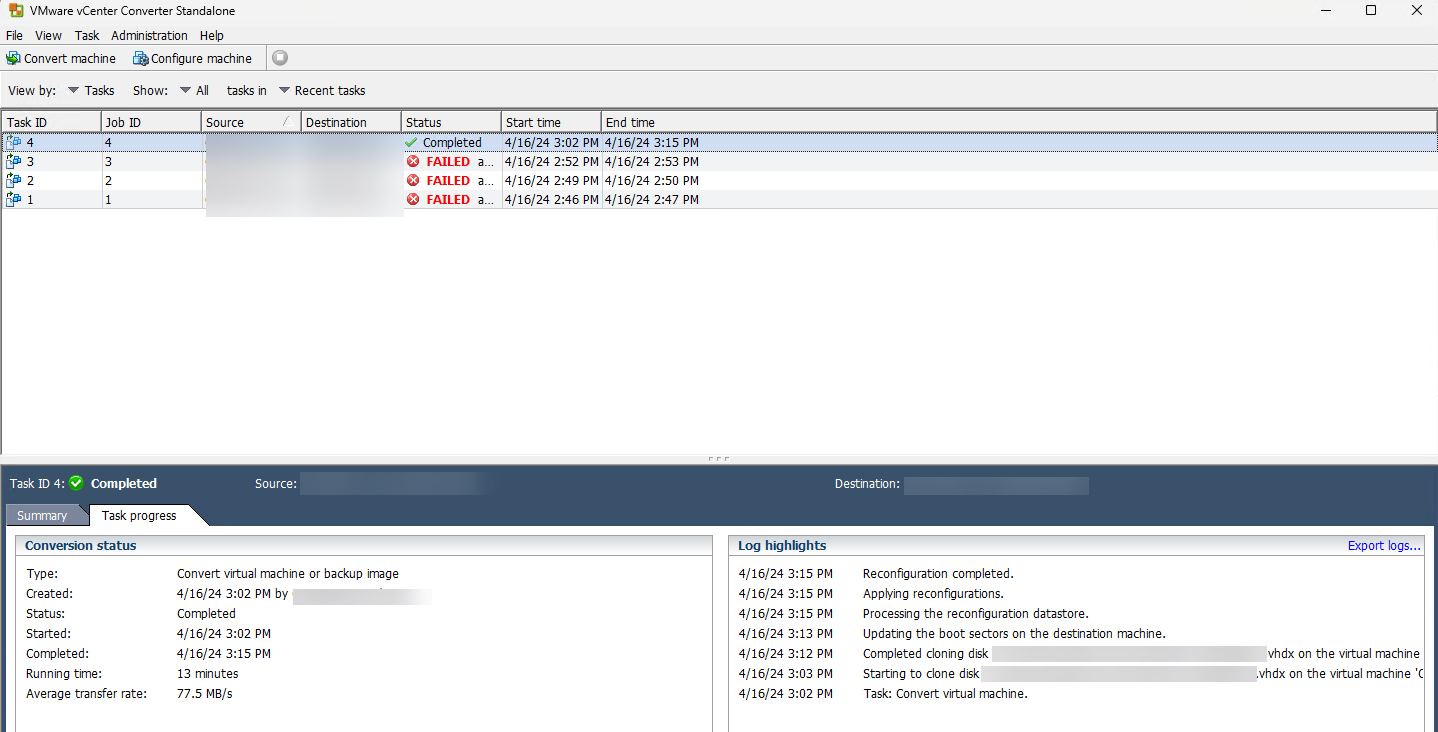The image size is (1438, 732).
Task: Open the File menu
Action: 14,36
